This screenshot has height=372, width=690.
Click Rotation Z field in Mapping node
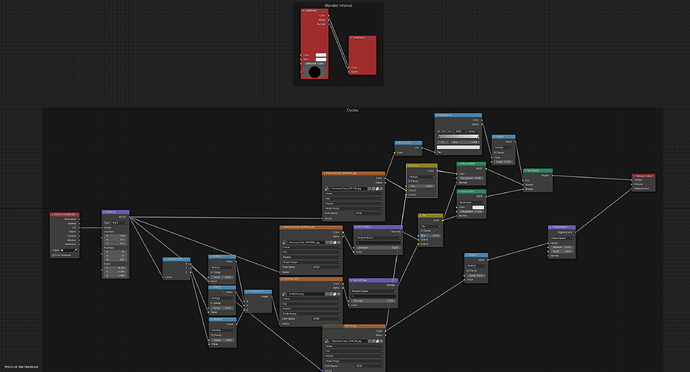tap(115, 260)
